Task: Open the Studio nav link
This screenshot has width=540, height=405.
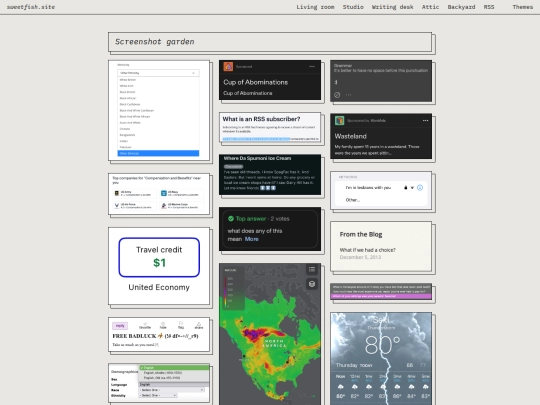Action: (x=353, y=7)
